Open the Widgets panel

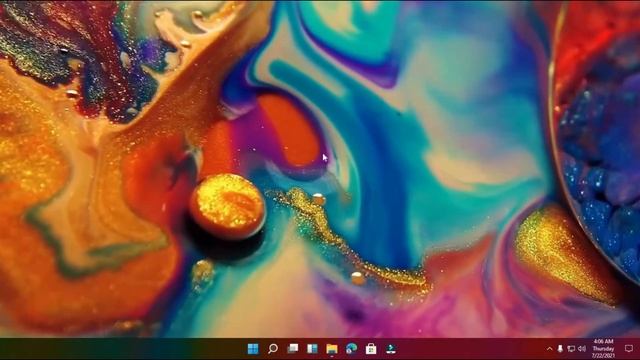pyautogui.click(x=312, y=349)
